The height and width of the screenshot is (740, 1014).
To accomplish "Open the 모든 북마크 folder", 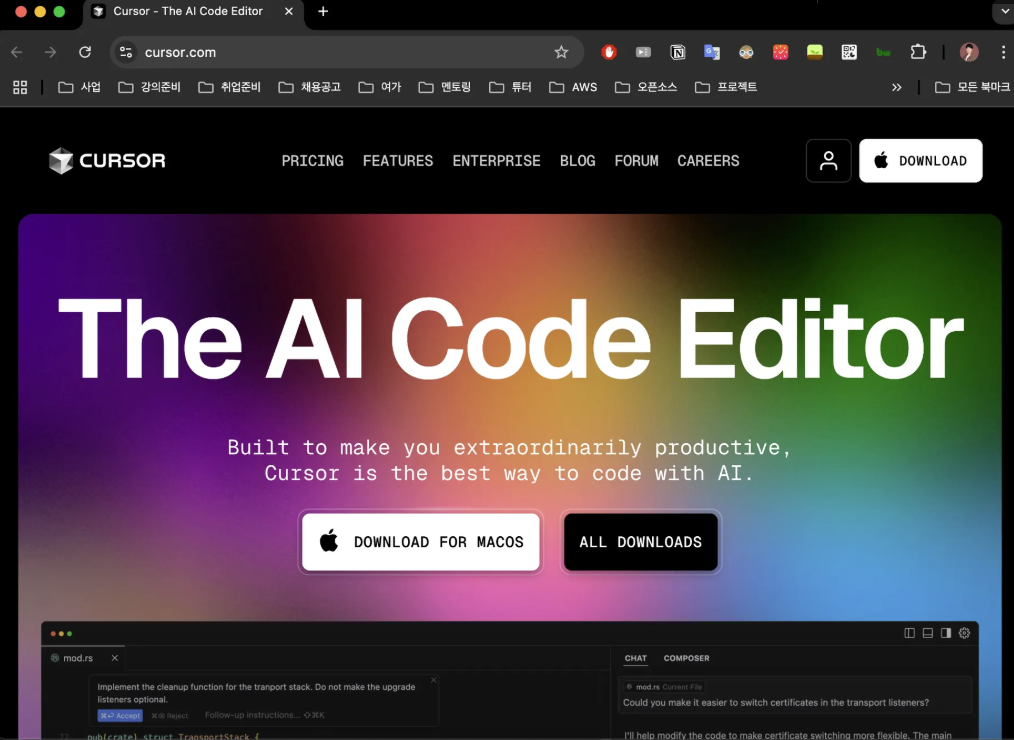I will [x=973, y=87].
